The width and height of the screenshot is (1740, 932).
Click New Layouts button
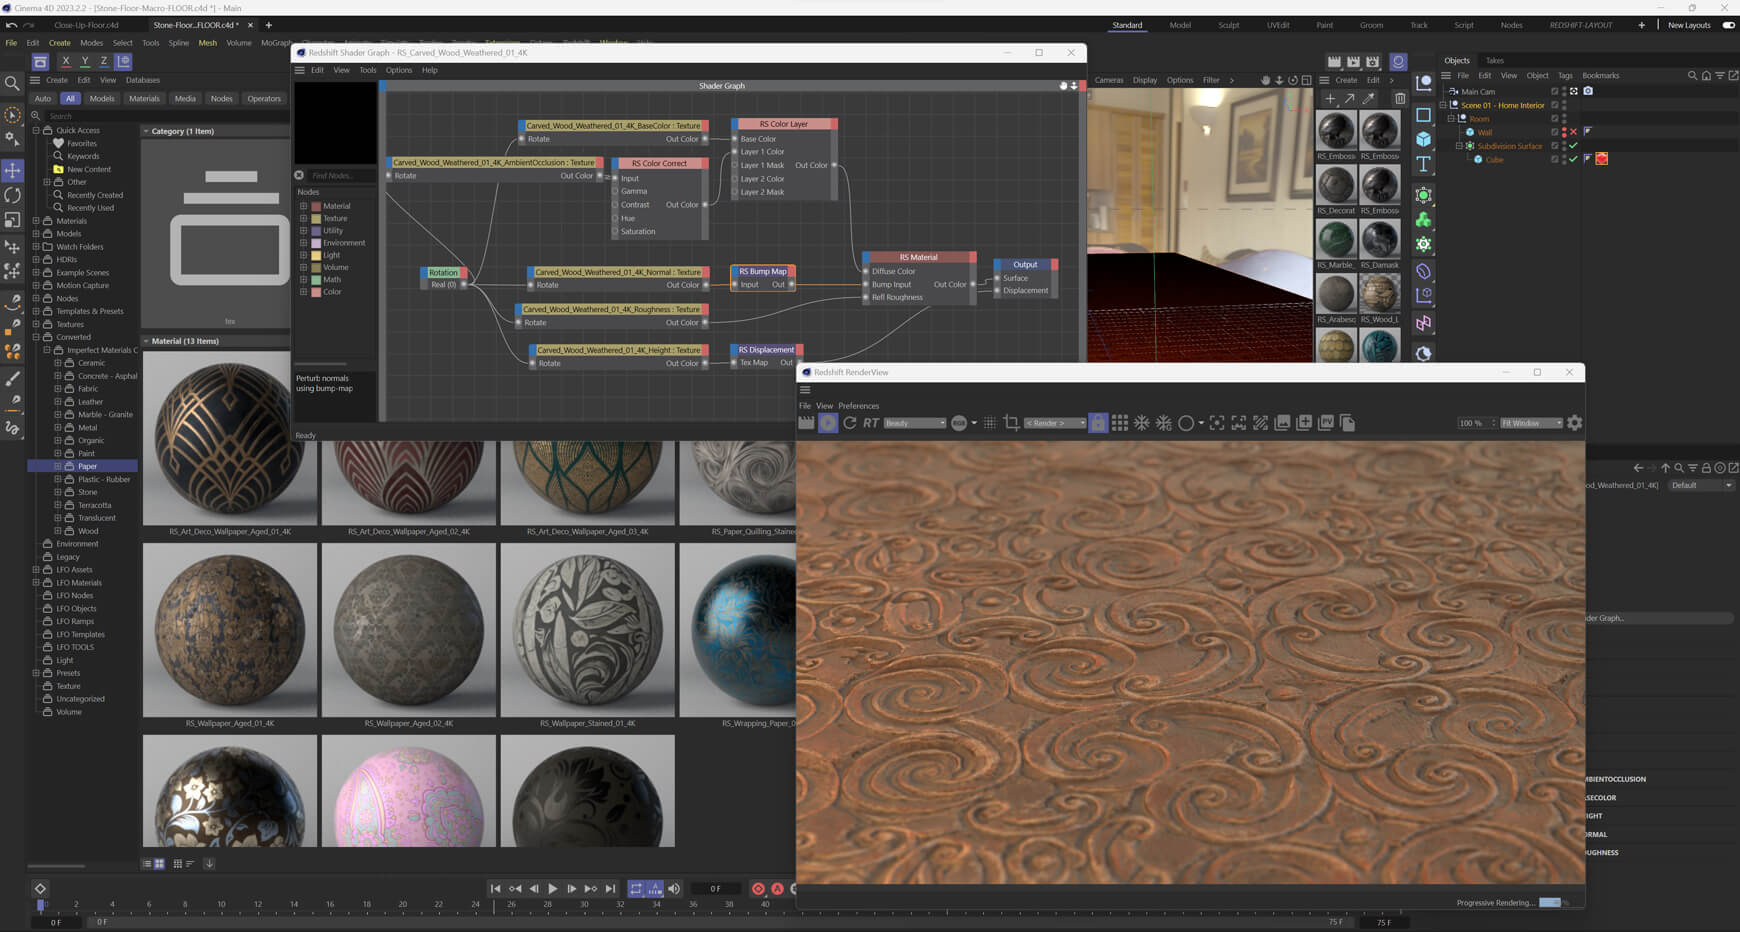click(1689, 25)
